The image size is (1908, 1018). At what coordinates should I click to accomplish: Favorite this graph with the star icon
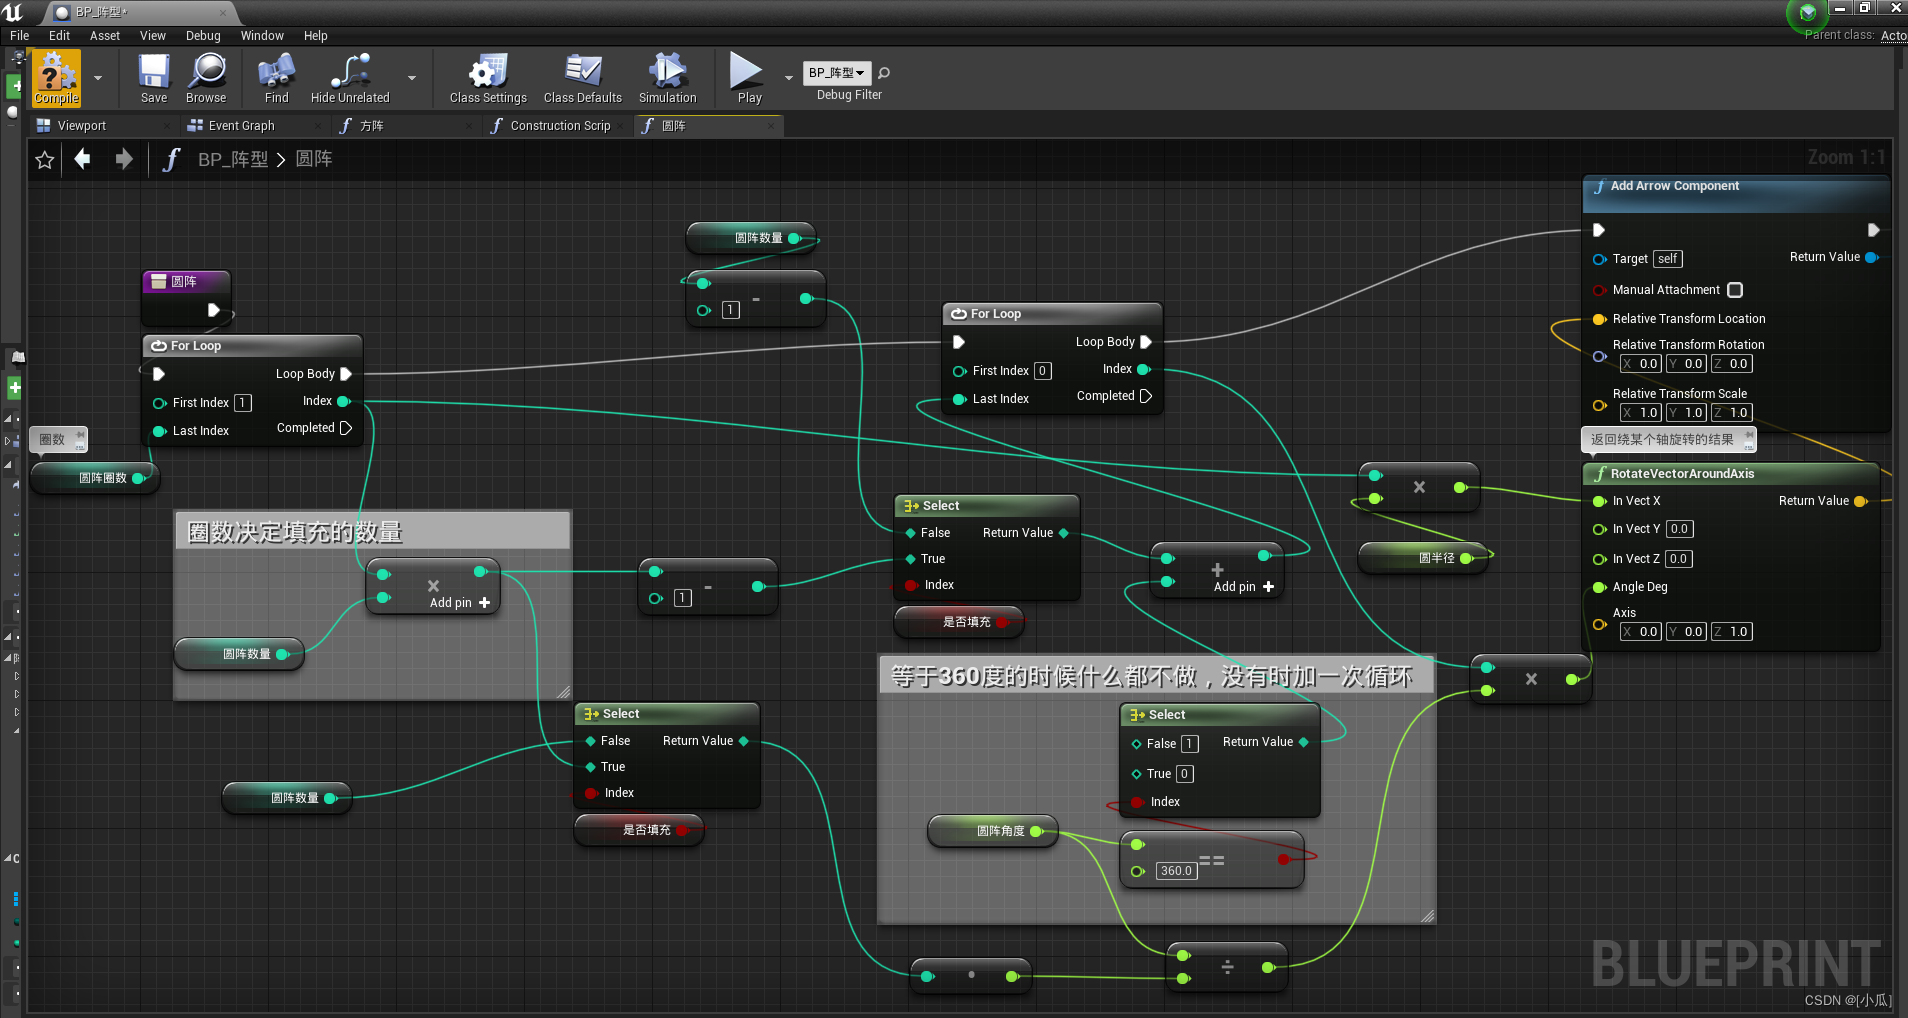[x=45, y=159]
